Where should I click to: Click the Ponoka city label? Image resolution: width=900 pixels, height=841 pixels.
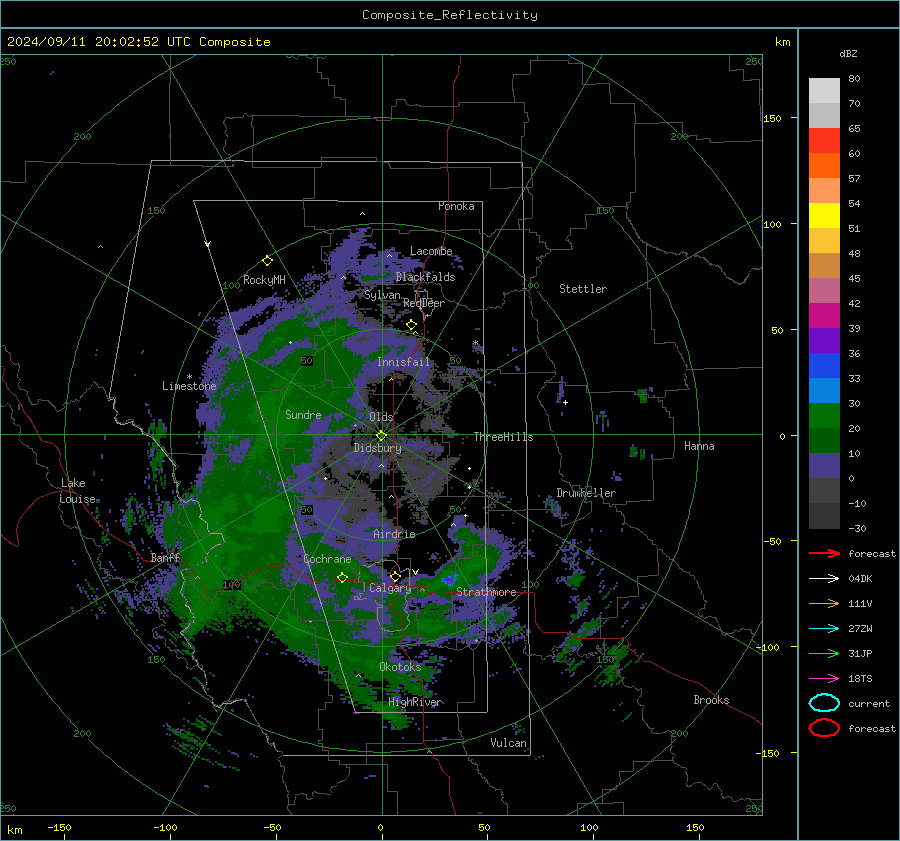tap(456, 206)
